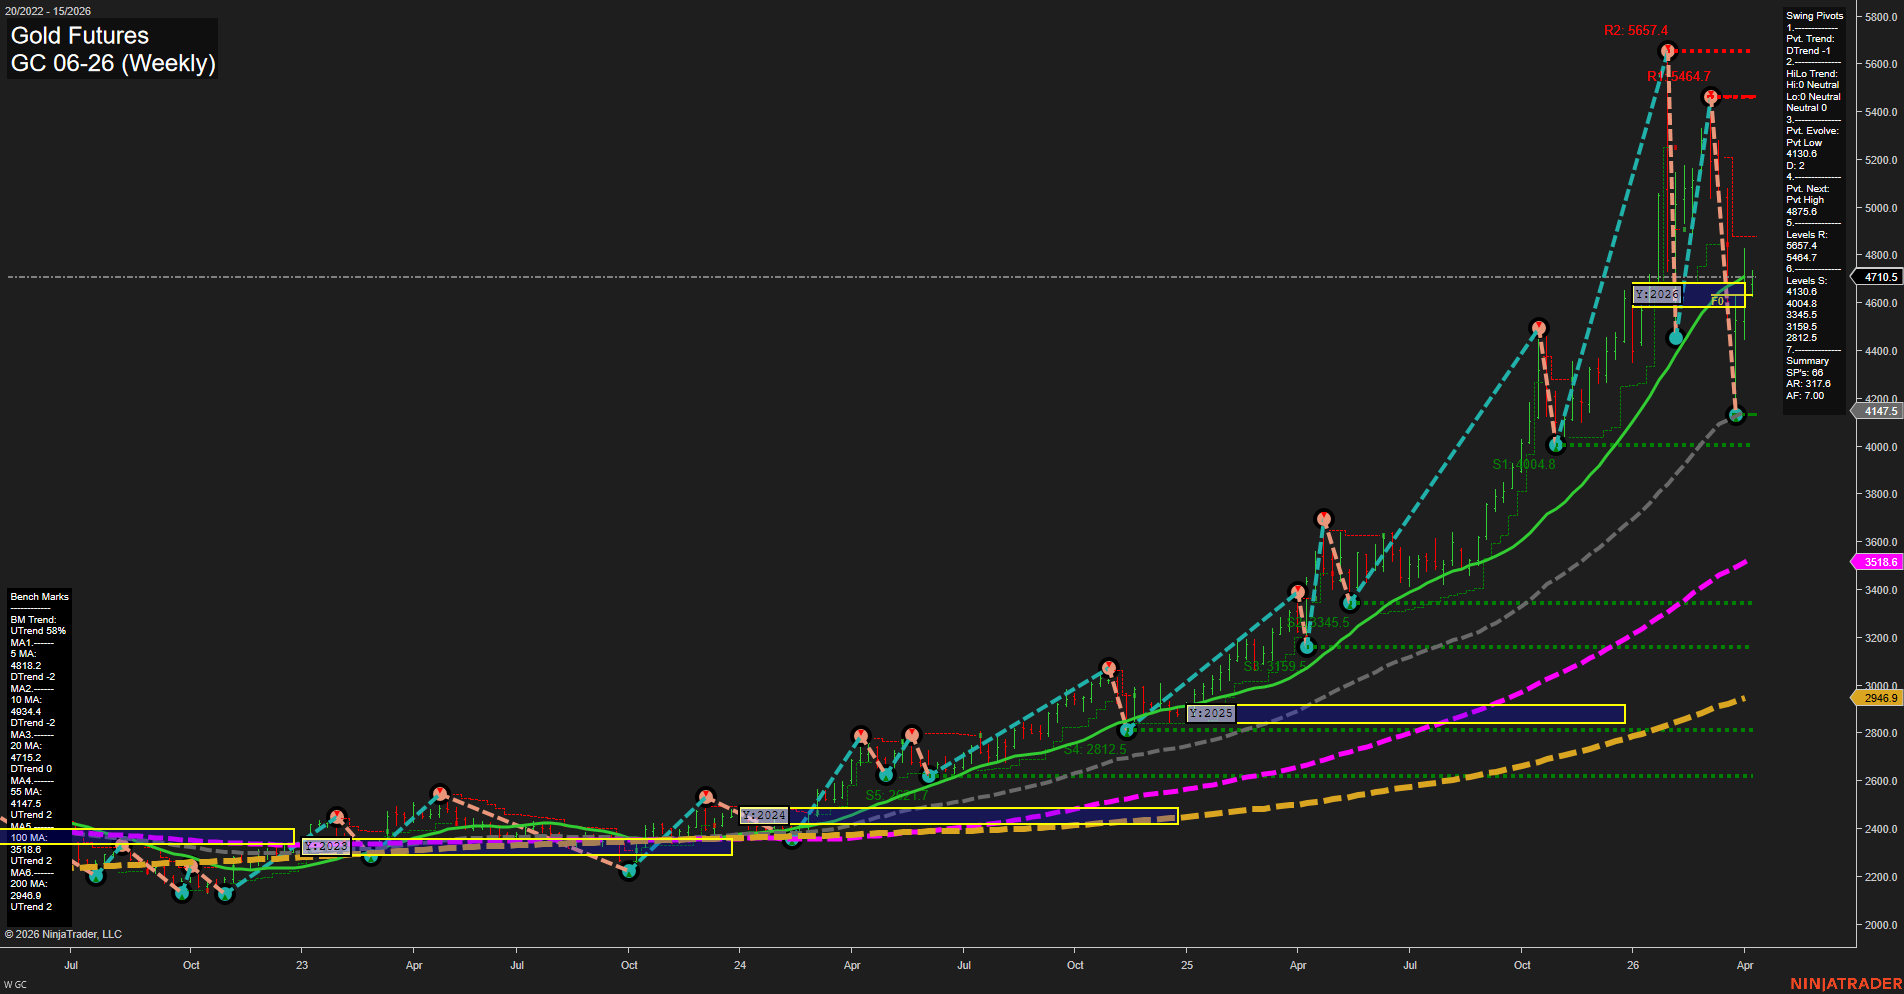Viewport: 1904px width, 994px height.
Task: Click the X pivot marker near R1: 5464.7
Action: (1711, 97)
